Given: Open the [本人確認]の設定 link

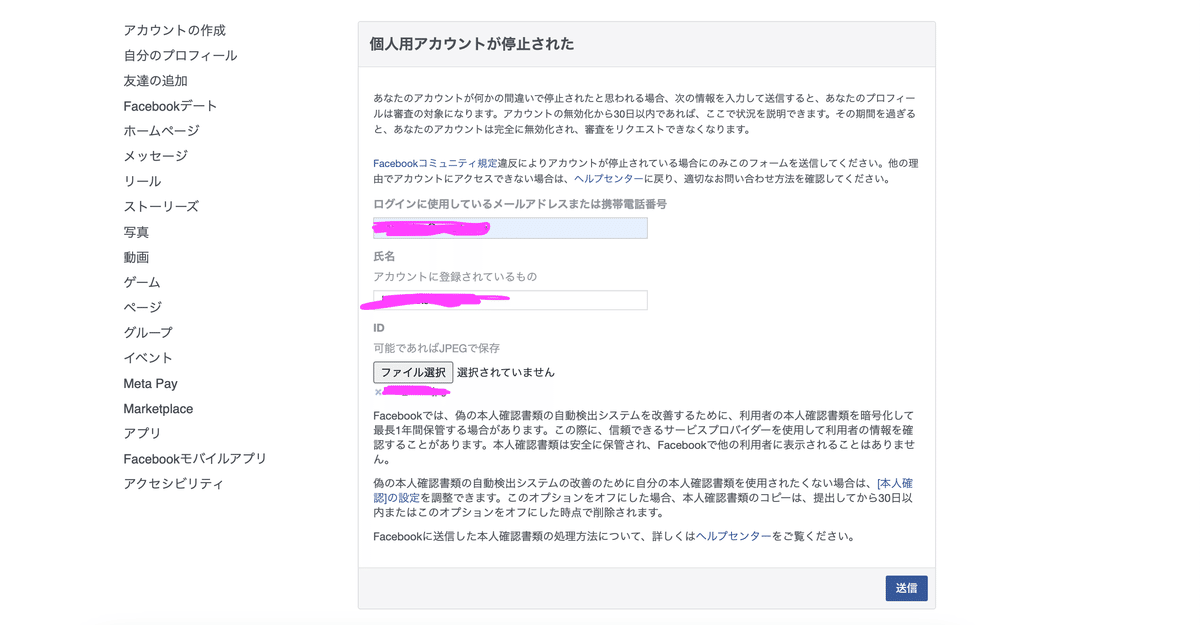Looking at the screenshot, I should [642, 490].
